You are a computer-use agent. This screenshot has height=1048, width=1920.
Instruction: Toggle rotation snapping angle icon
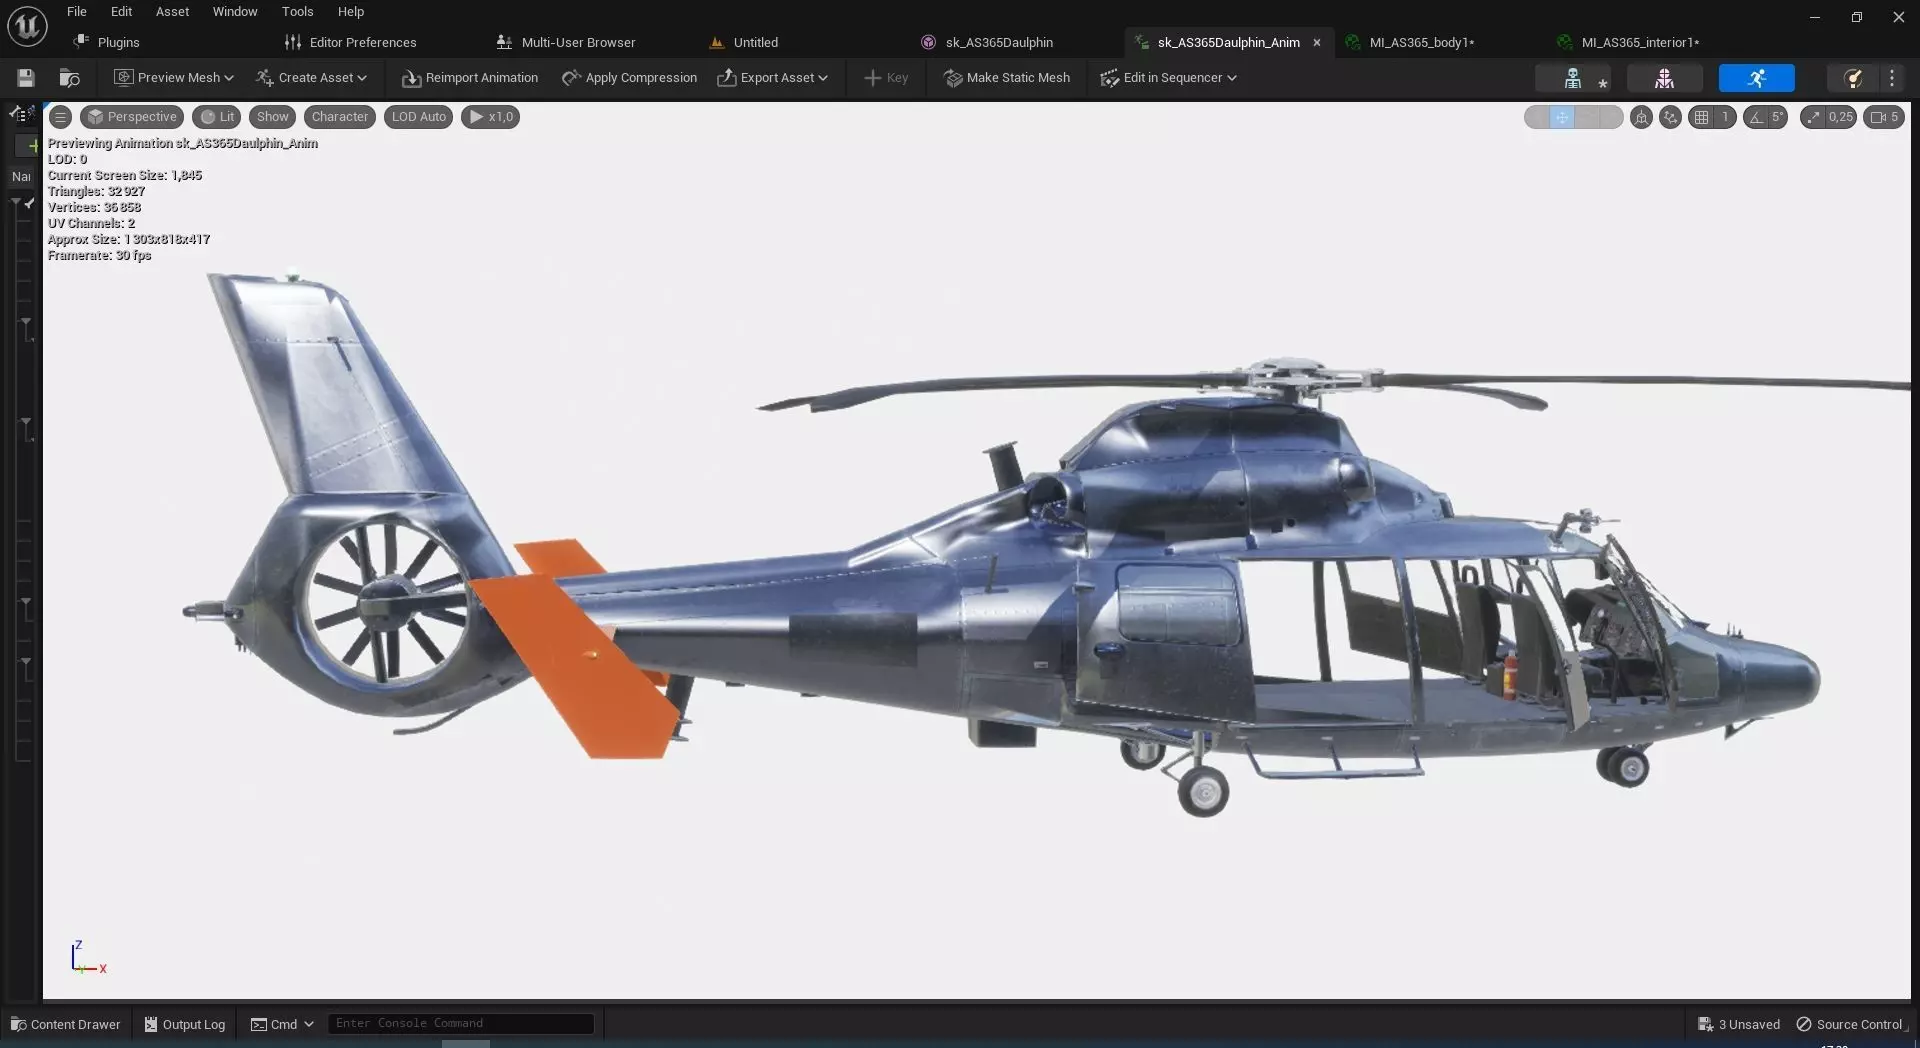tap(1756, 117)
